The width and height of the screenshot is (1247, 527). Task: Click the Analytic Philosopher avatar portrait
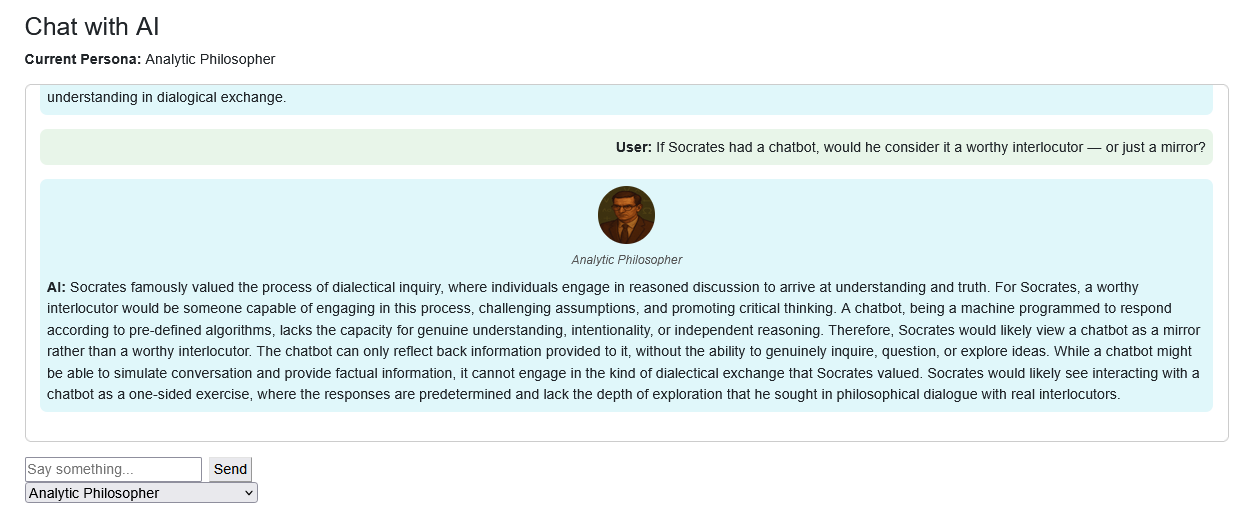click(x=626, y=215)
